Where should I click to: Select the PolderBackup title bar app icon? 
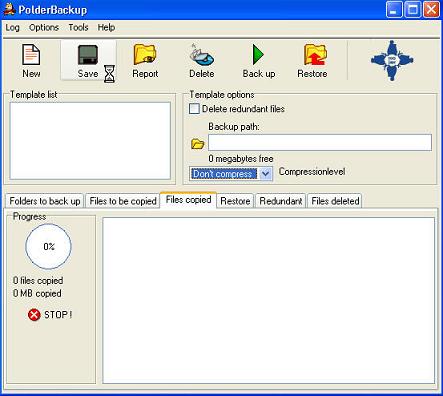click(9, 9)
